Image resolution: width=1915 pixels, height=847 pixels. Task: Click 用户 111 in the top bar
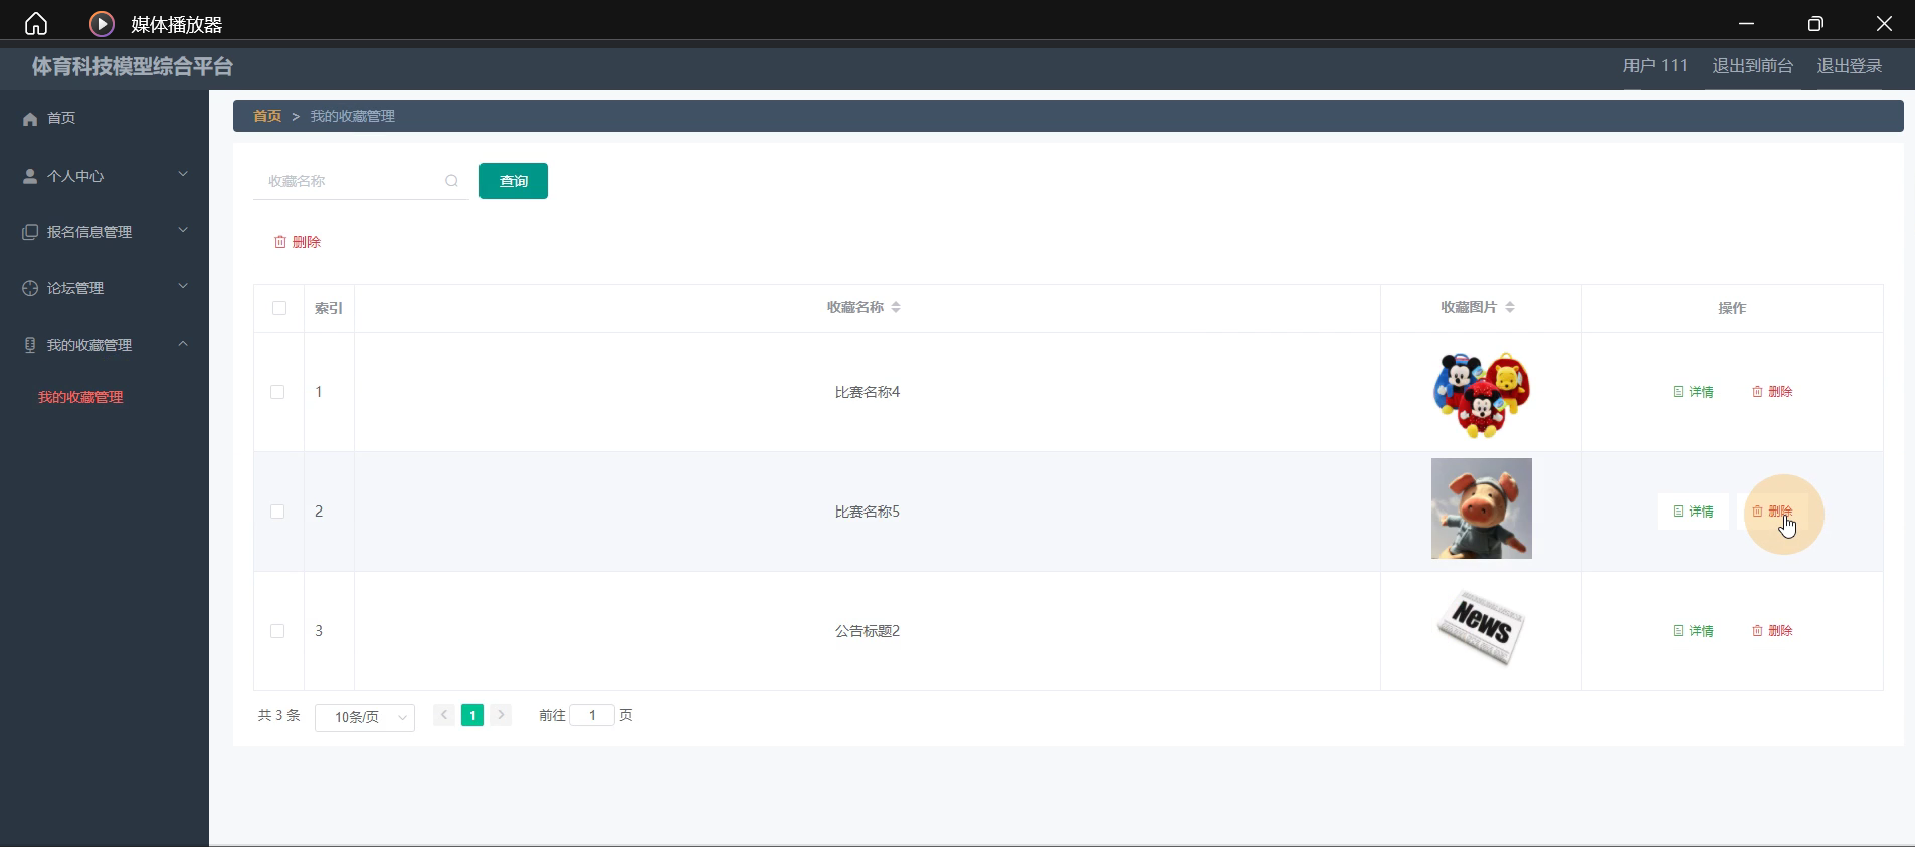pos(1655,66)
